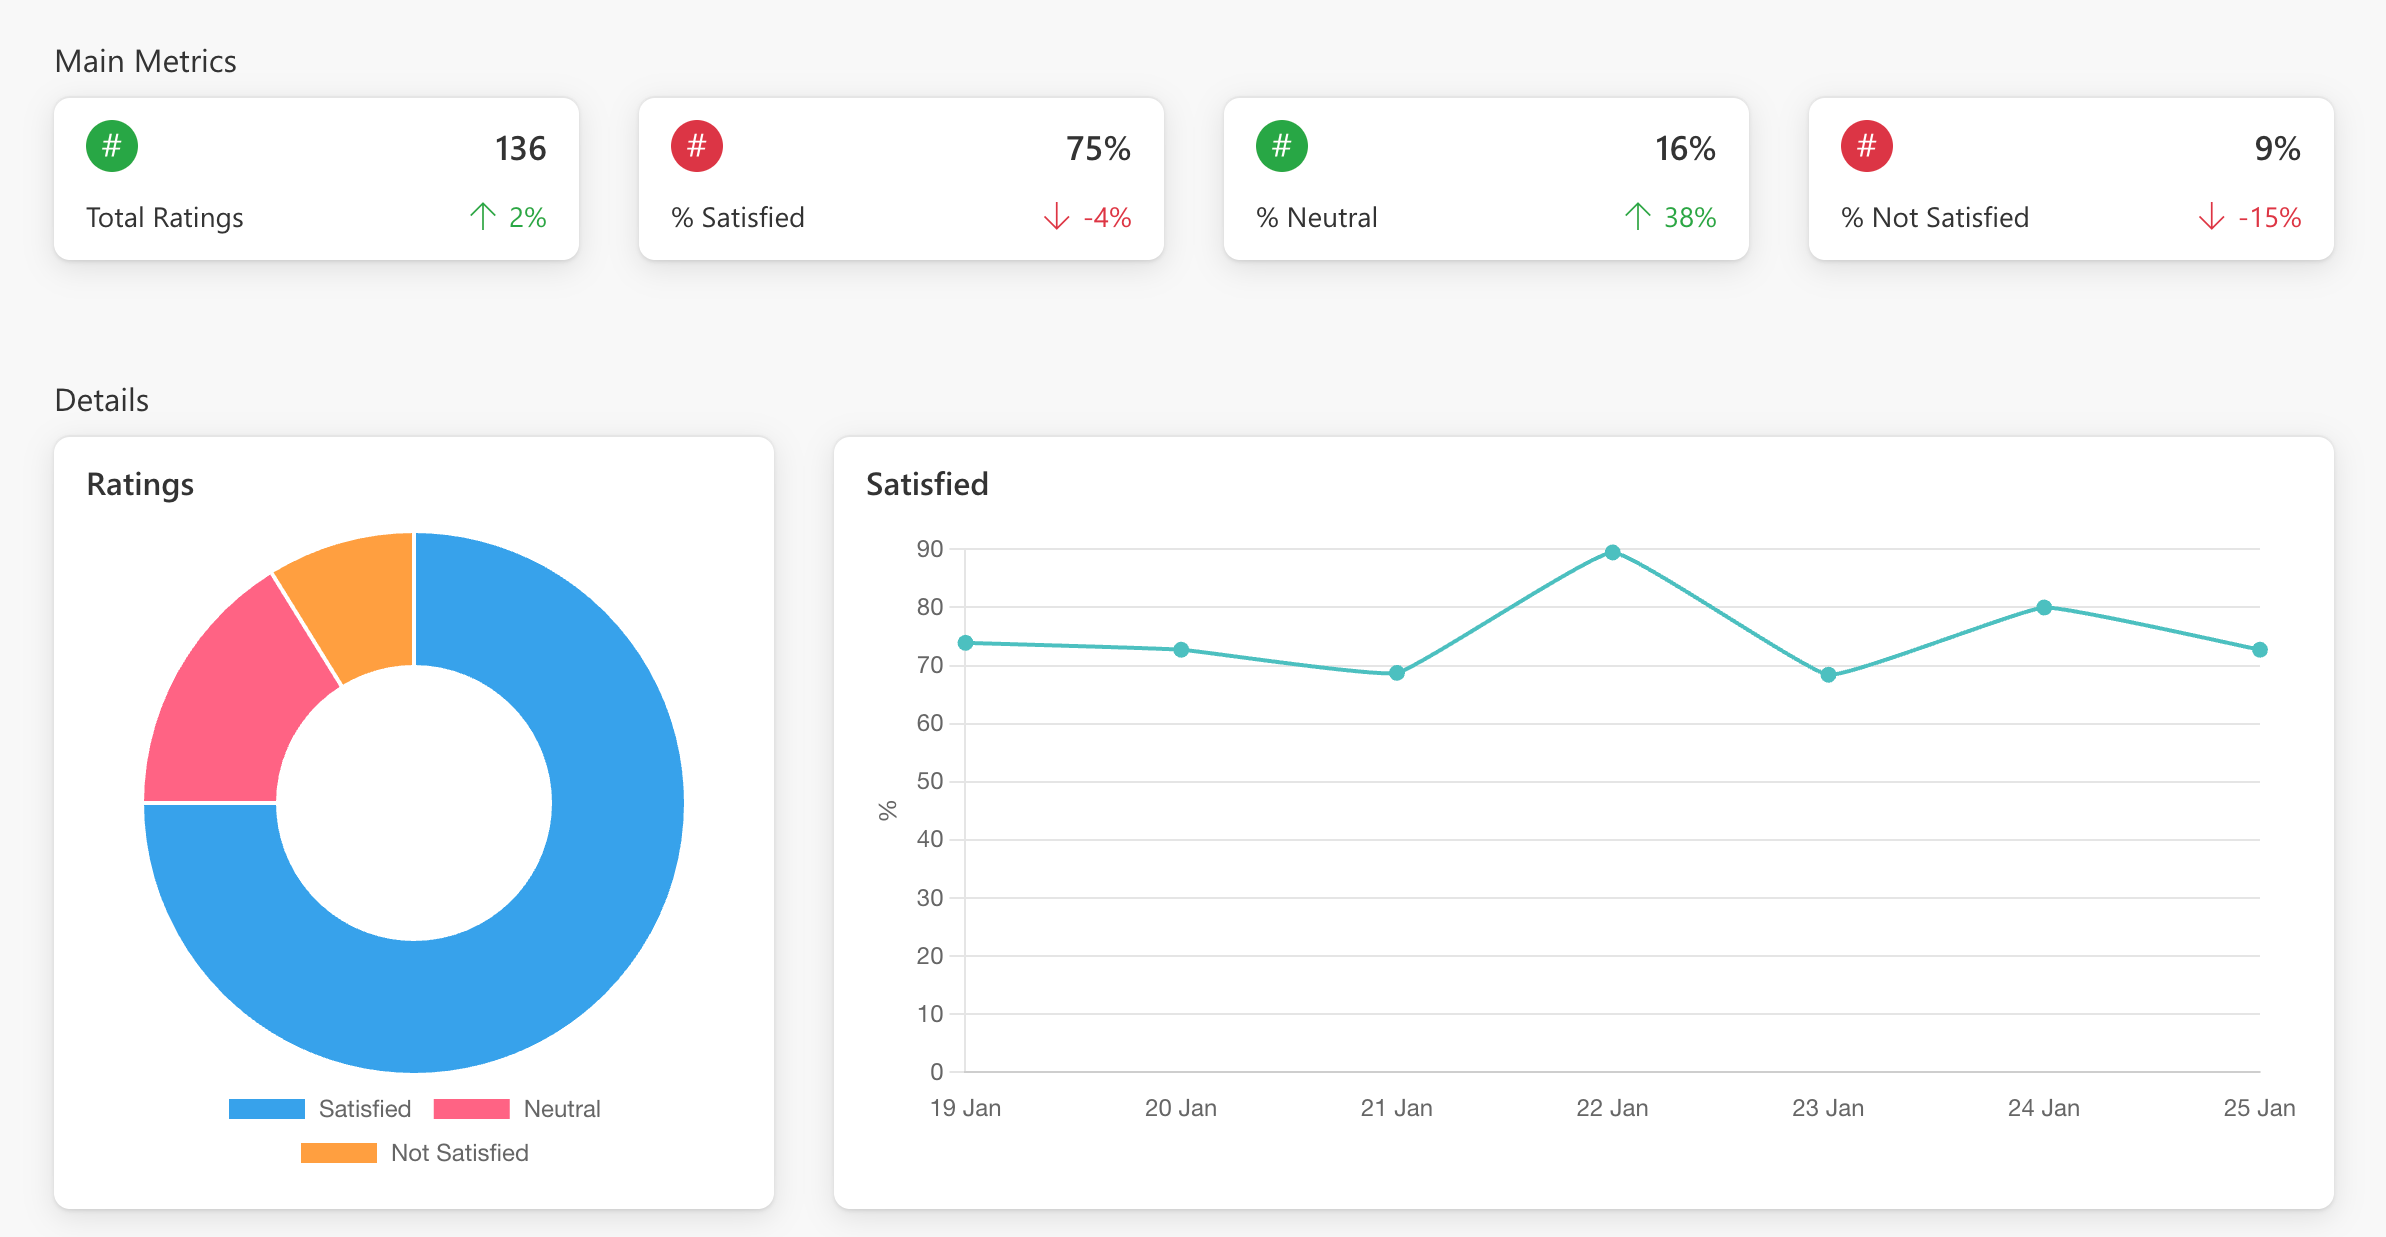Toggle the Not Satisfied legend entry
Viewport: 2386px width, 1237px height.
pyautogui.click(x=459, y=1153)
